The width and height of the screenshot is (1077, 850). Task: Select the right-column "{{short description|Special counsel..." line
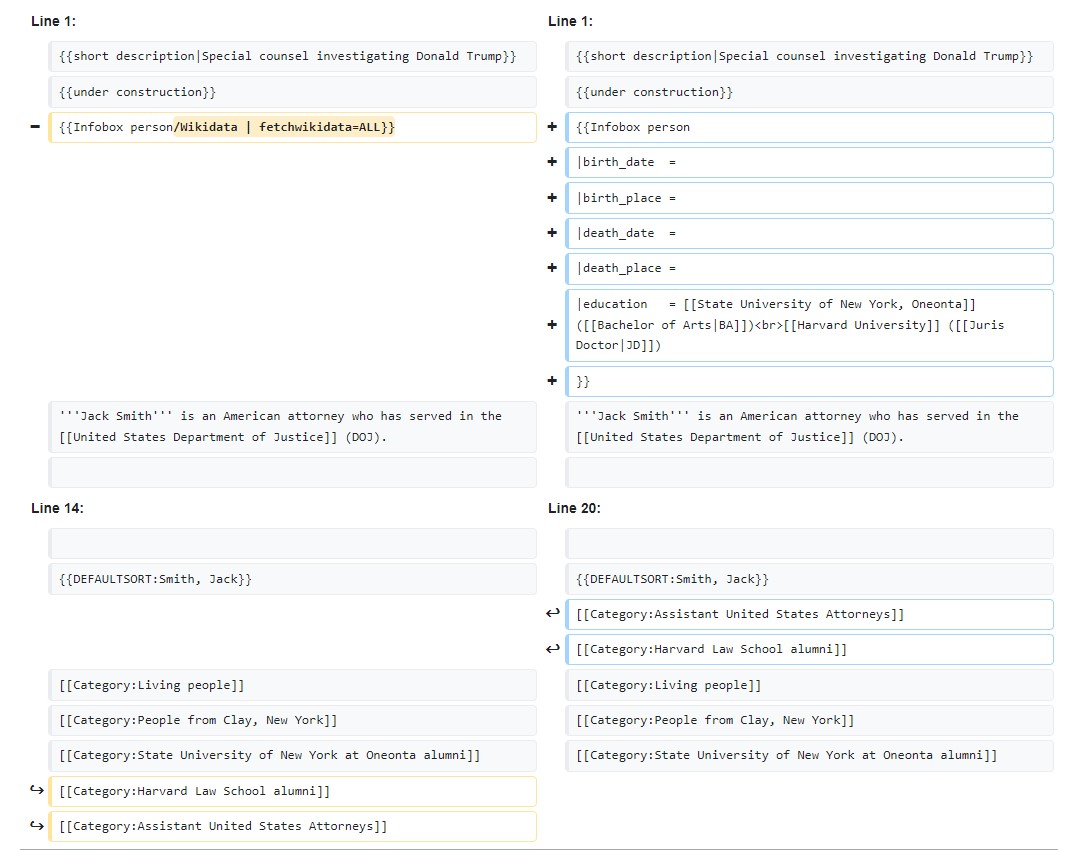(810, 56)
